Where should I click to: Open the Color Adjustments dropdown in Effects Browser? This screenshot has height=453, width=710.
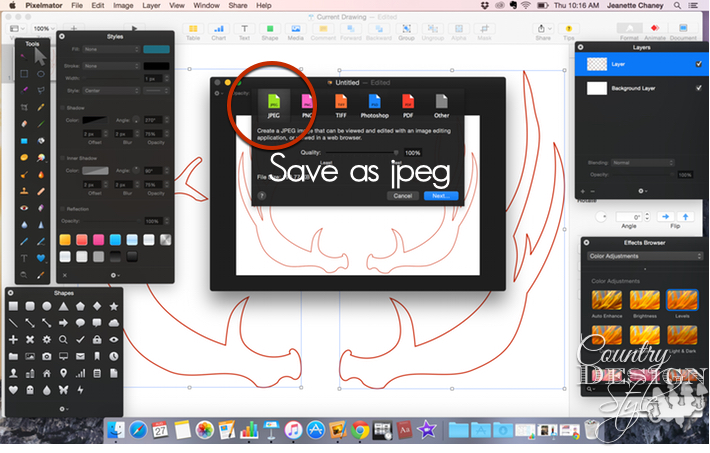(x=643, y=256)
